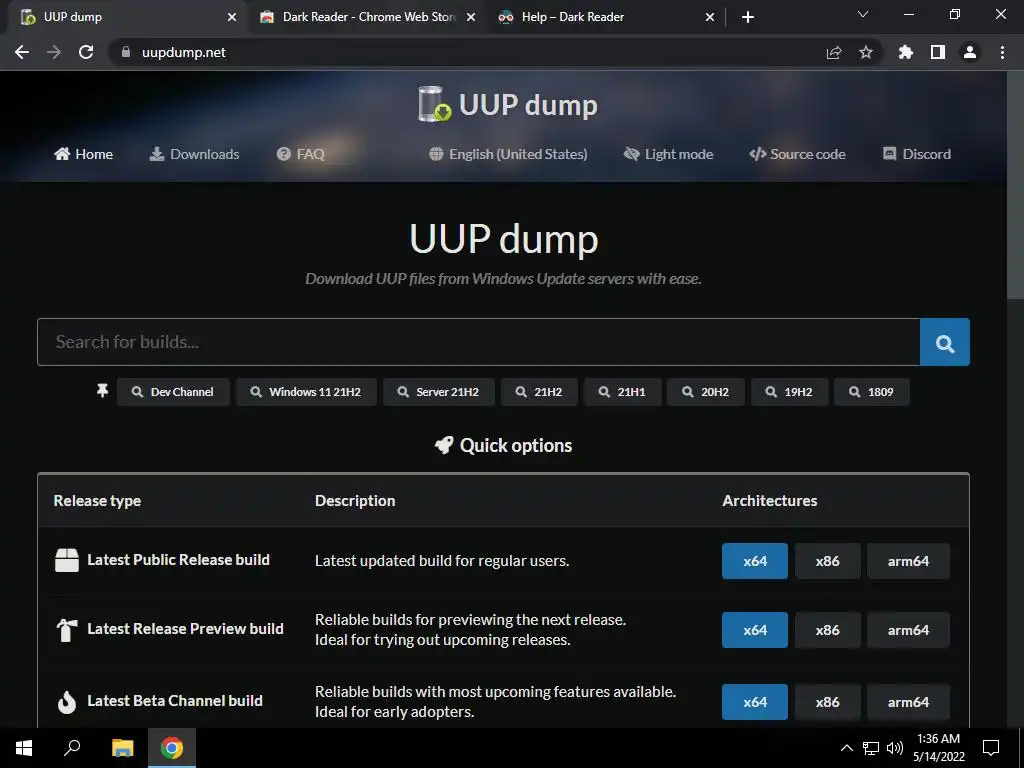Open the Downloads navigation link

pyautogui.click(x=195, y=154)
